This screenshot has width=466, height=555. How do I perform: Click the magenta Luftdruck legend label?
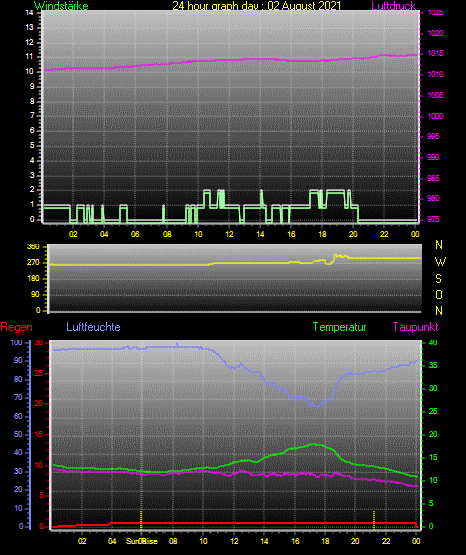tap(393, 5)
